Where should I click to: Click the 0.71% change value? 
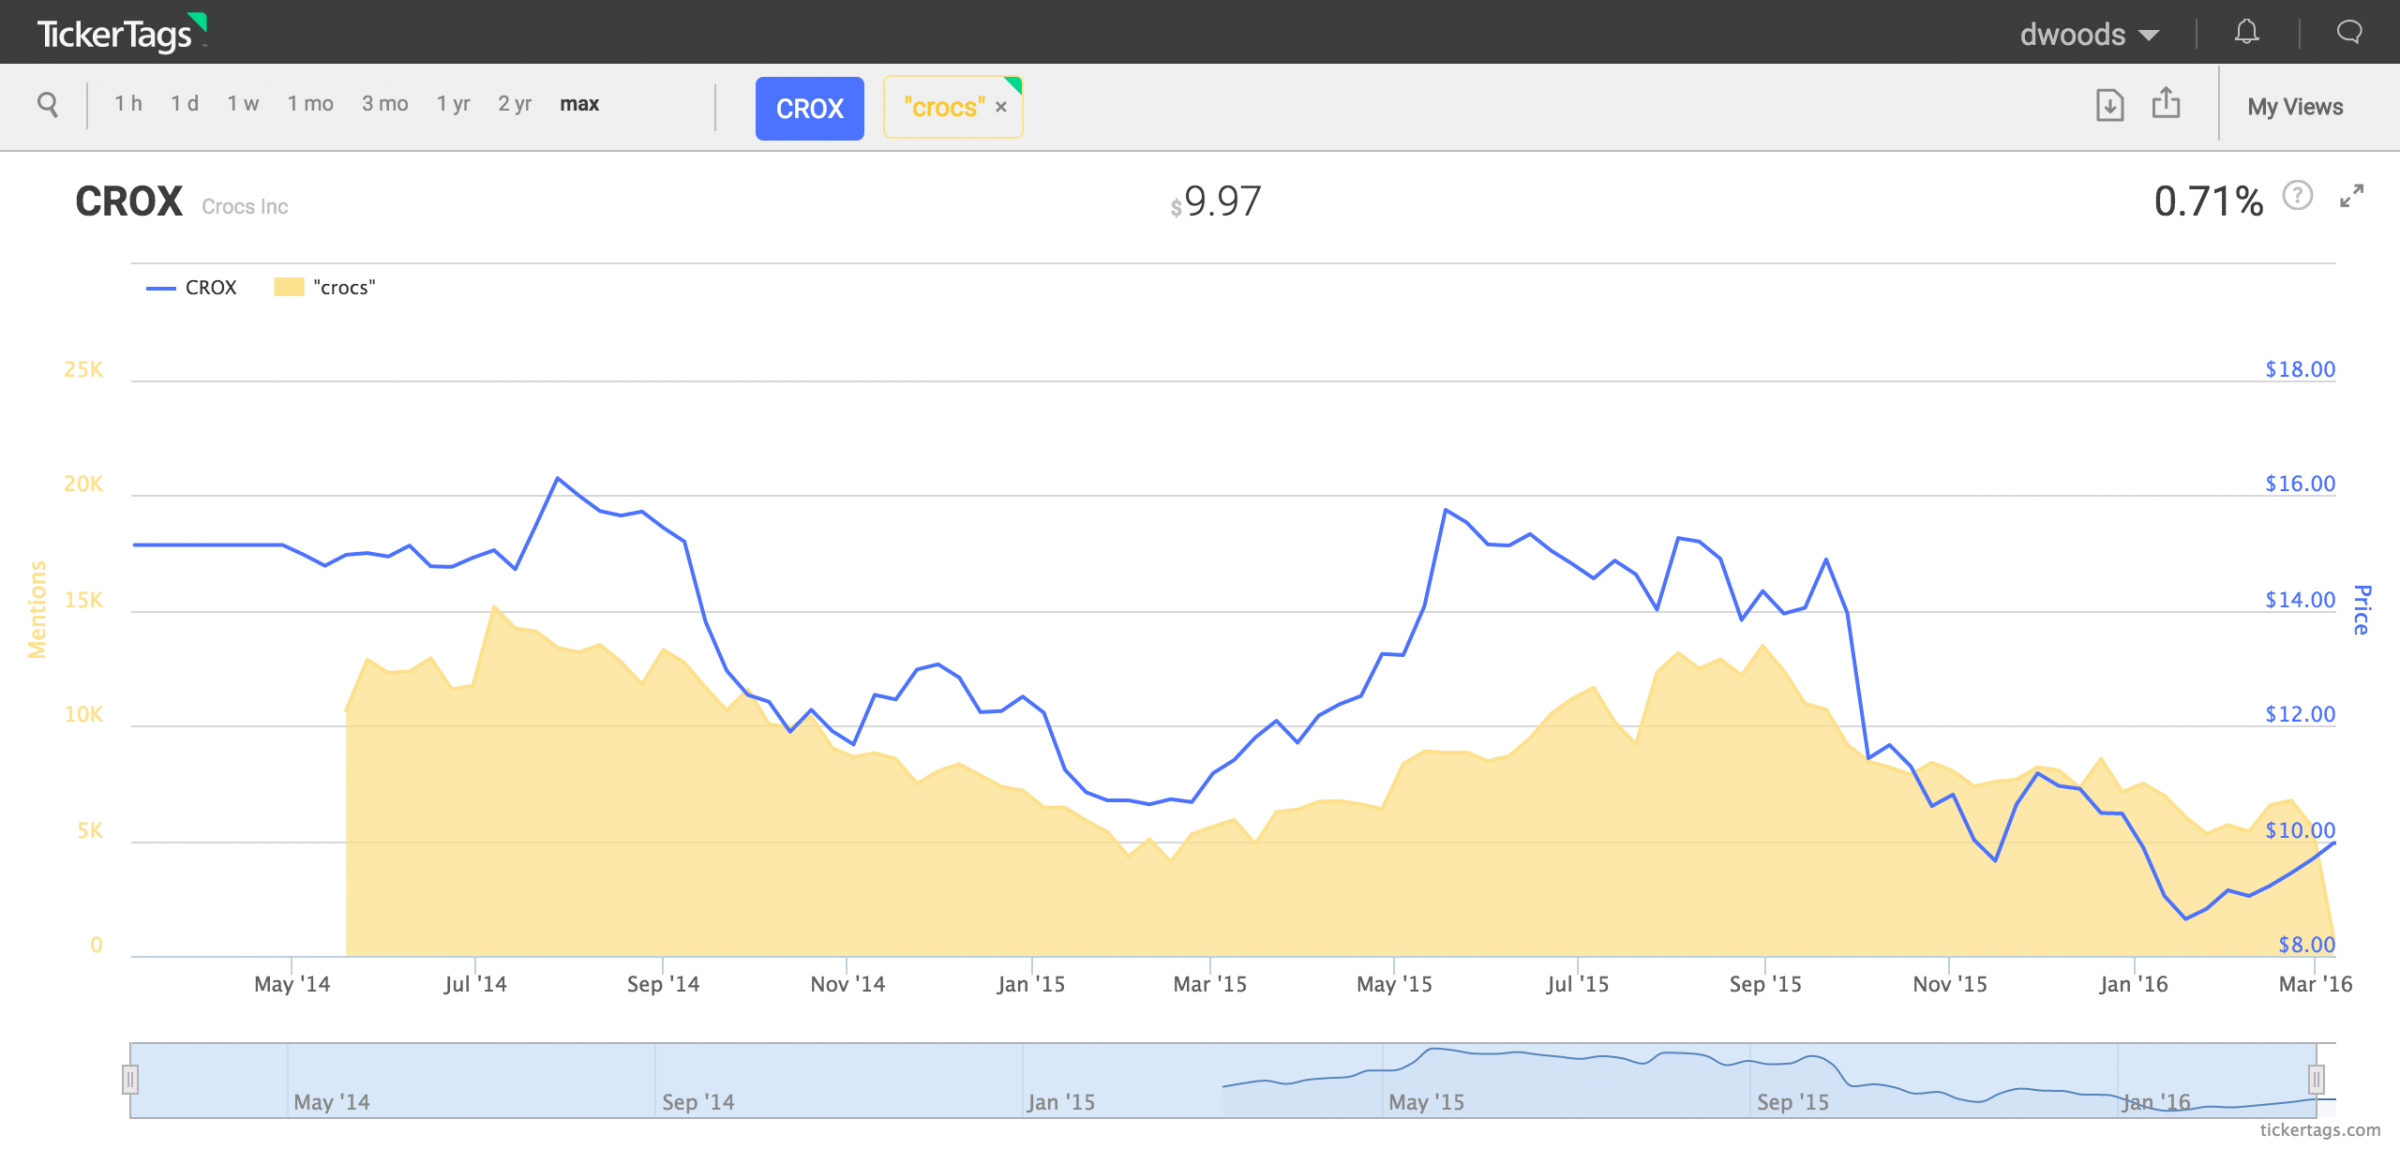(x=2208, y=202)
